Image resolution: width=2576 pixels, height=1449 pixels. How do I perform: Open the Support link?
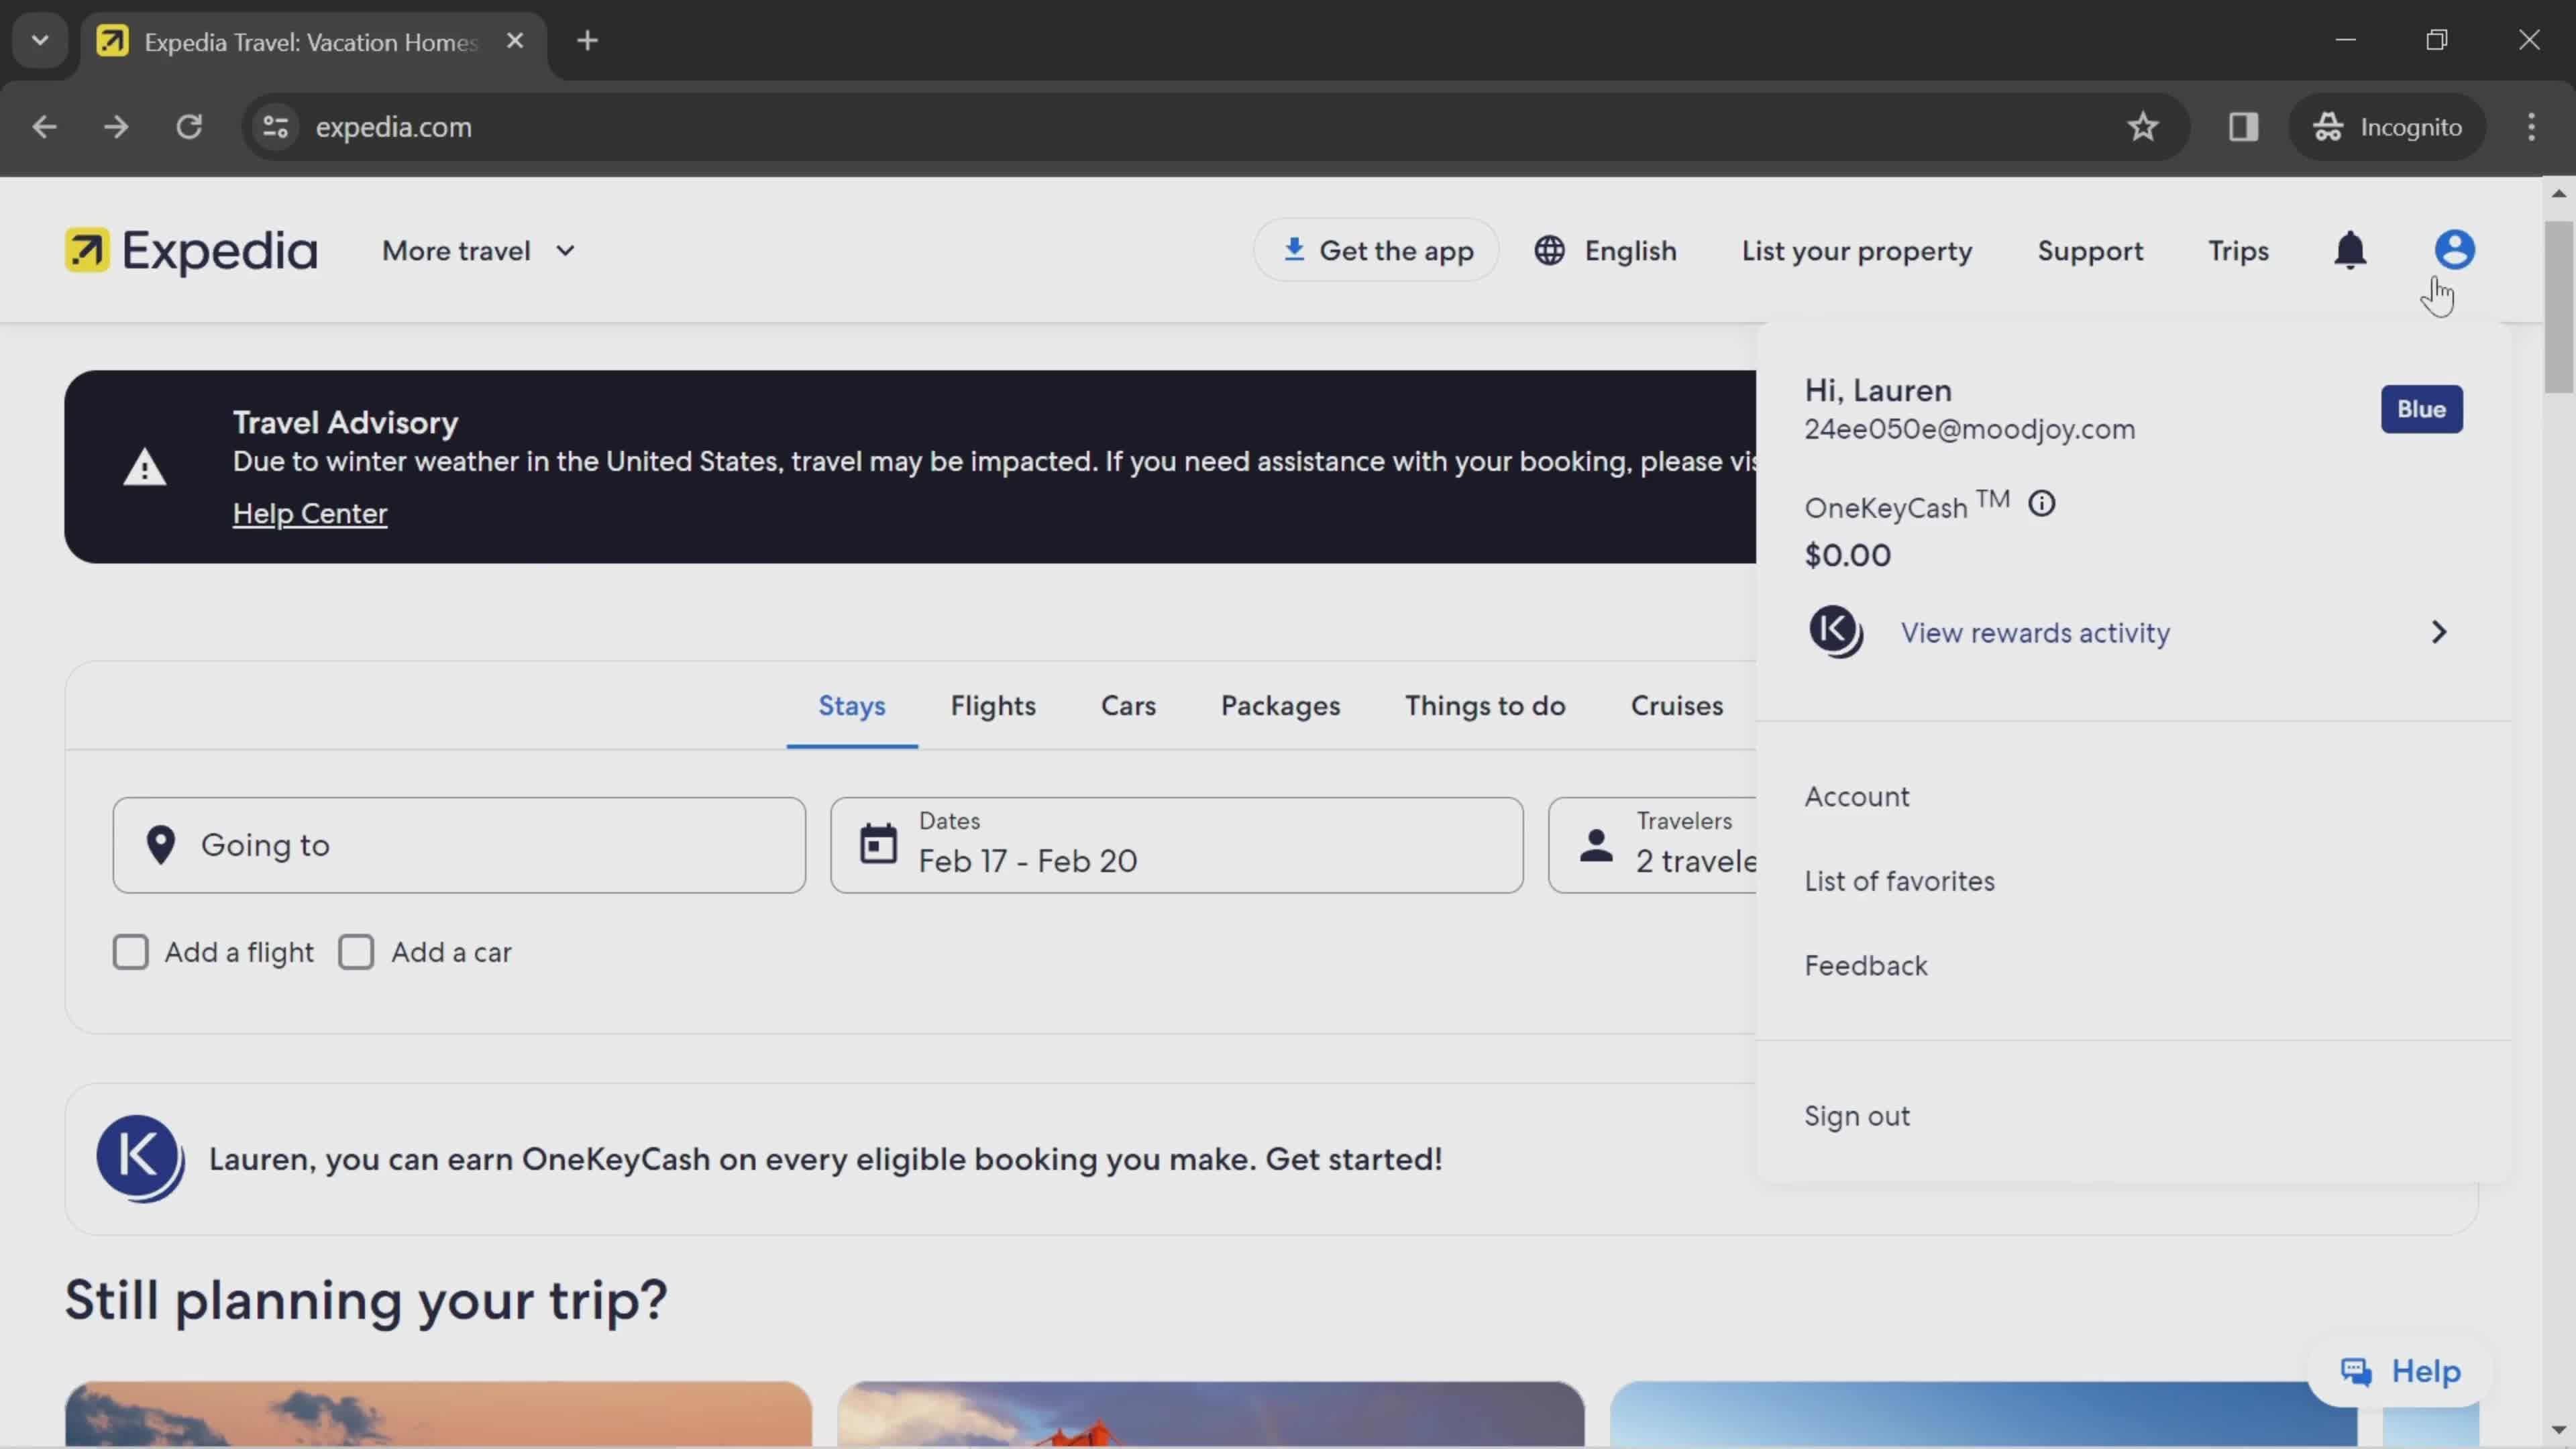click(x=2090, y=251)
